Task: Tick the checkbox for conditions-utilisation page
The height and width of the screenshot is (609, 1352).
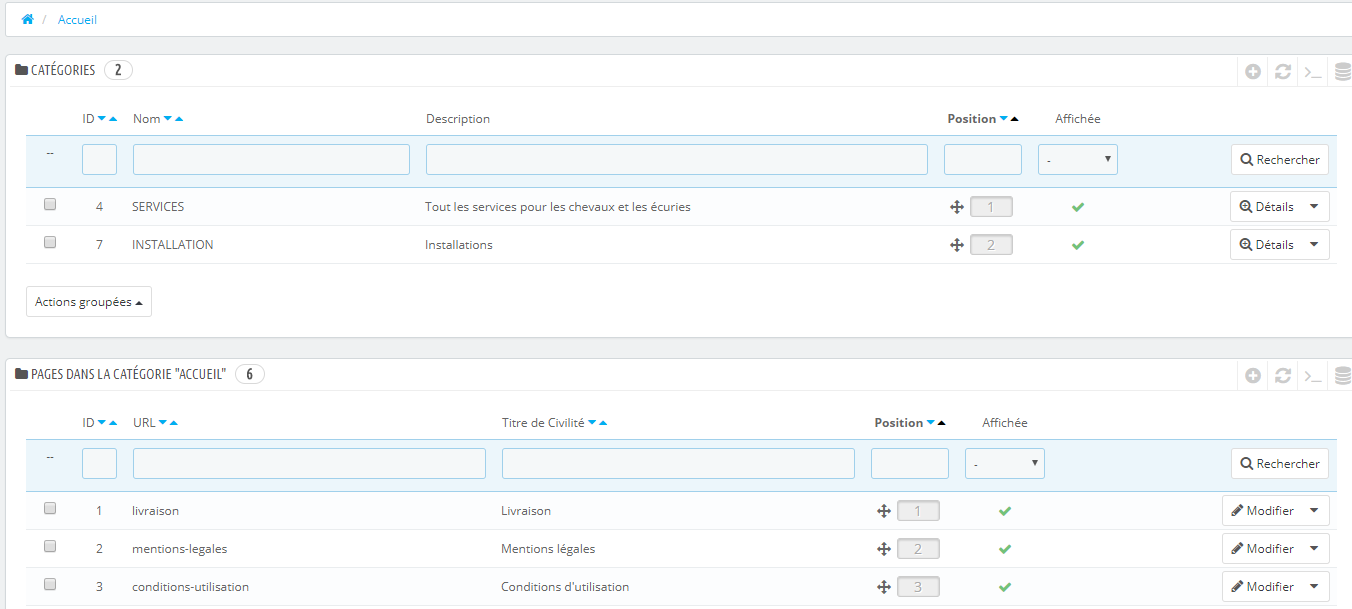Action: point(50,584)
